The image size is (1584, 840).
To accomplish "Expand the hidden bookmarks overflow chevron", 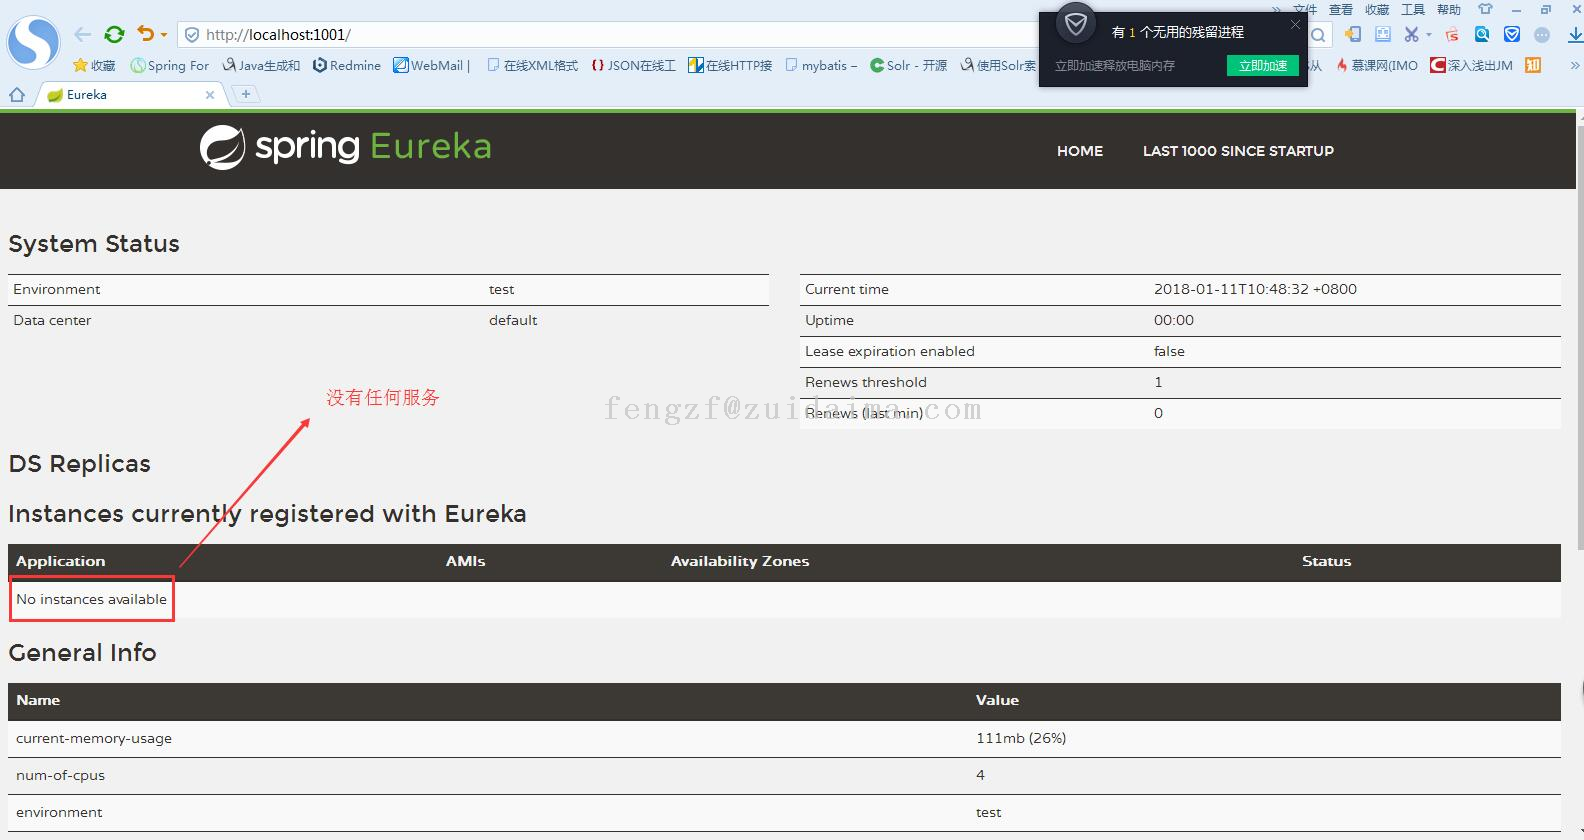I will coord(1575,65).
